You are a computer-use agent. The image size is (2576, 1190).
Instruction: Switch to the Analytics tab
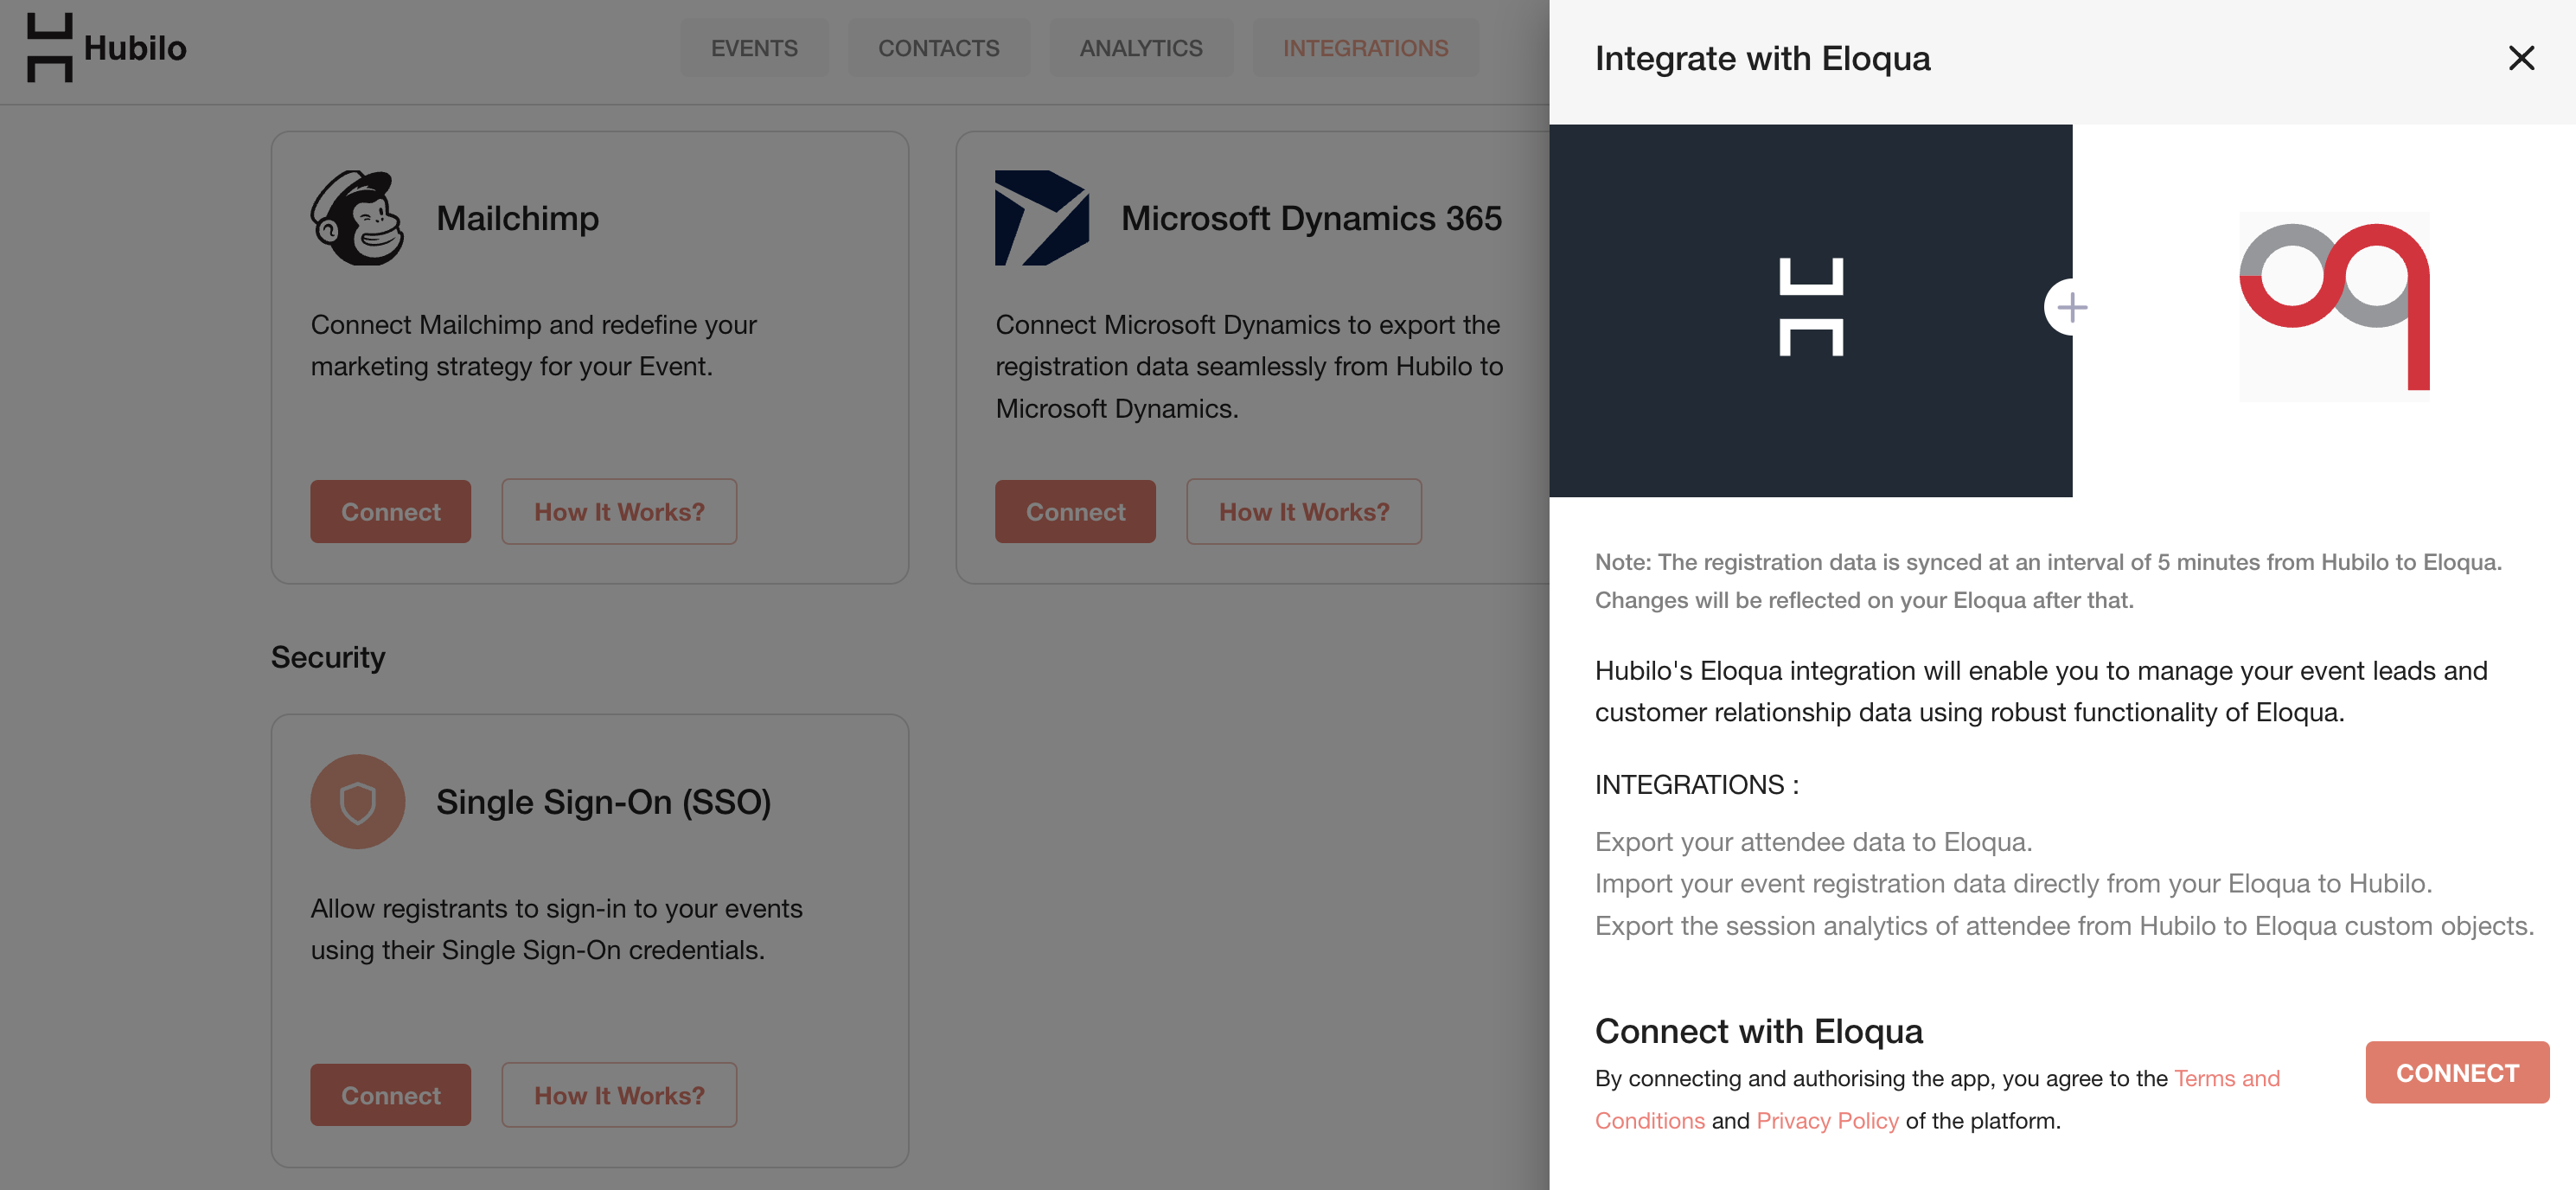pos(1141,48)
